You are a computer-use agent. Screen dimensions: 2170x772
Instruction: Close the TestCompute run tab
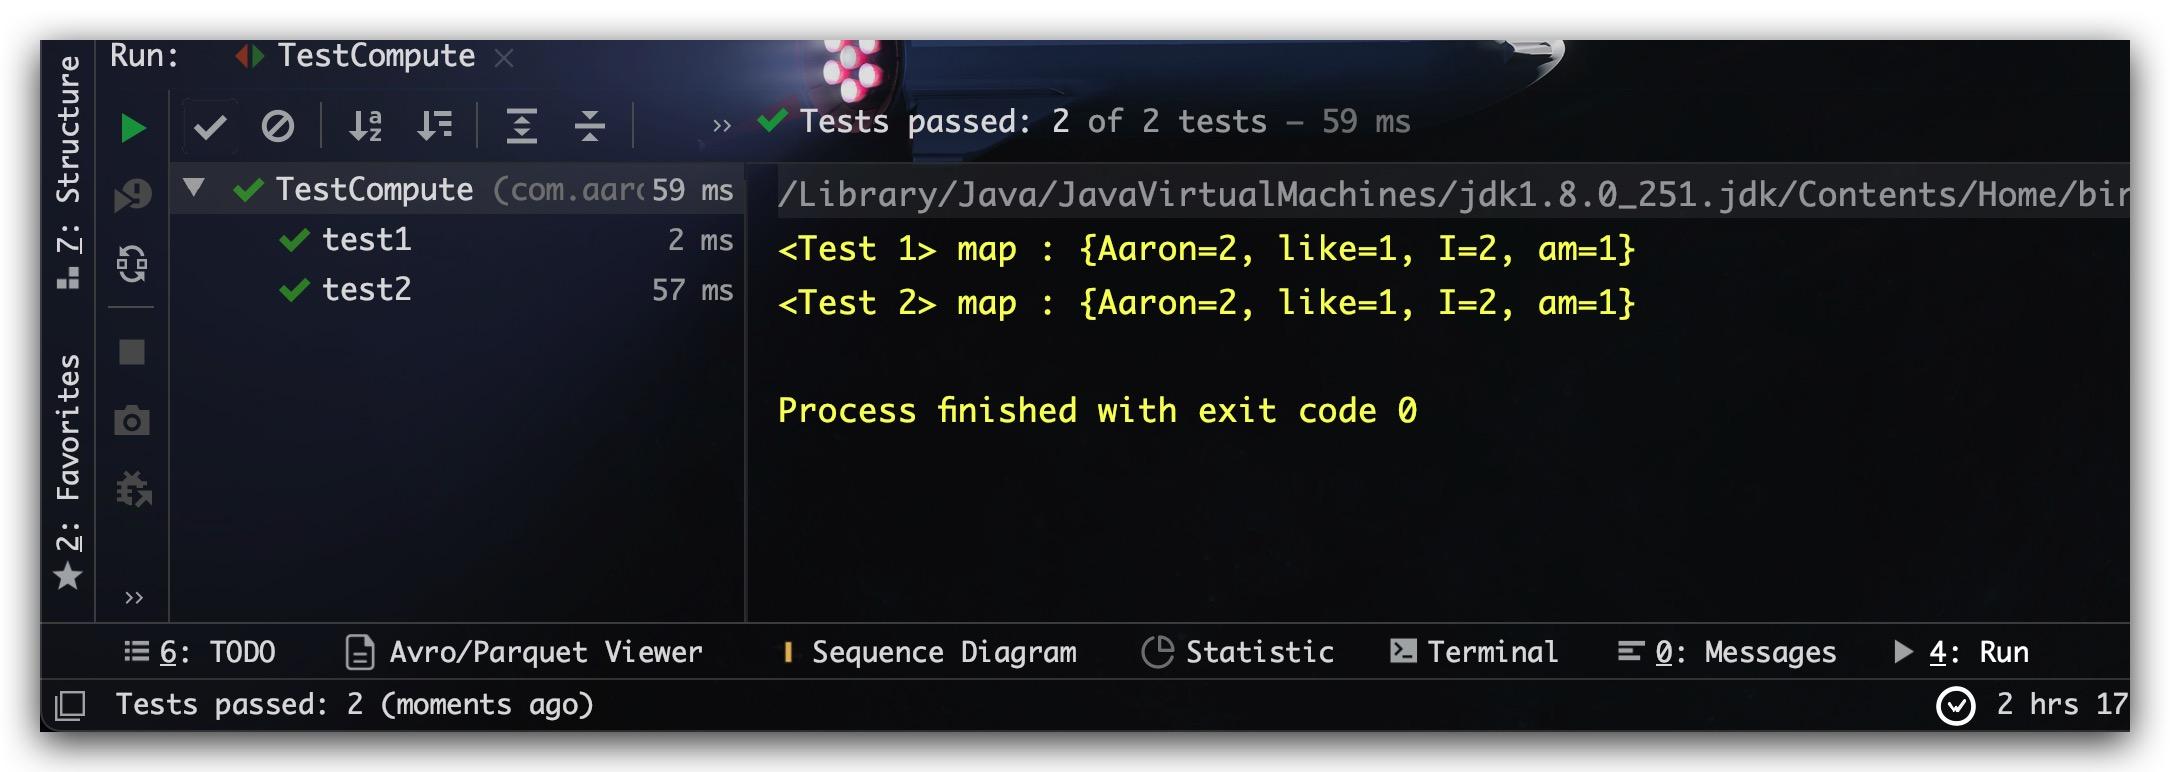click(x=504, y=59)
